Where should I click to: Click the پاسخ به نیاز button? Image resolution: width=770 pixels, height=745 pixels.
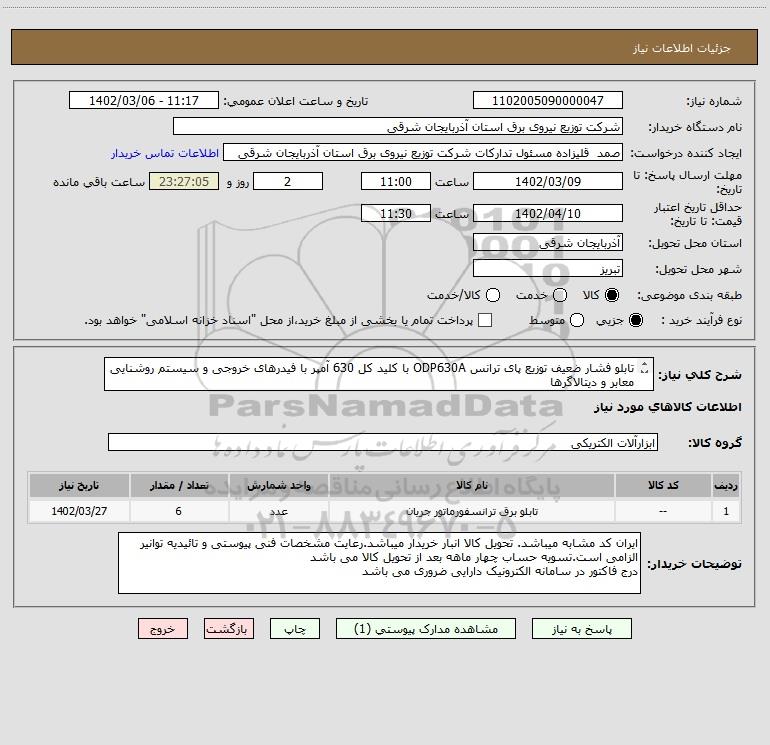pyautogui.click(x=581, y=629)
